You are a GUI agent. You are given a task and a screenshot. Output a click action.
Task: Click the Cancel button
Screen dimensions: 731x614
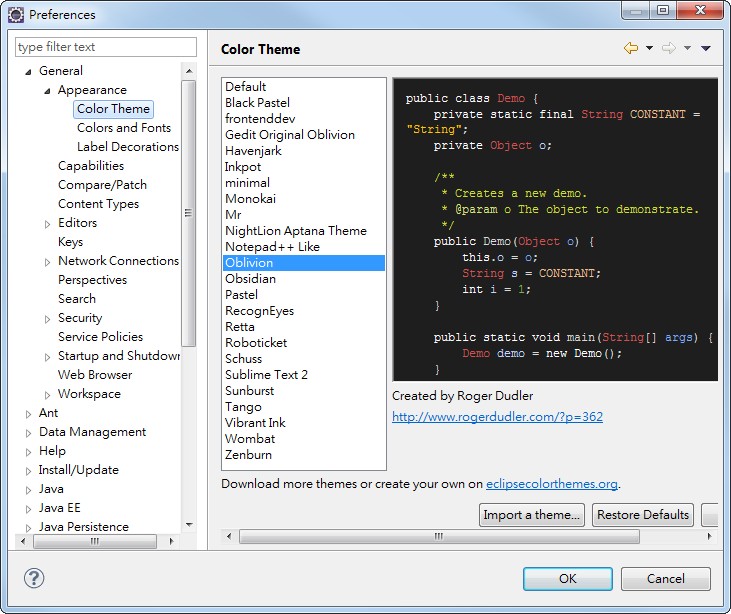tap(666, 579)
